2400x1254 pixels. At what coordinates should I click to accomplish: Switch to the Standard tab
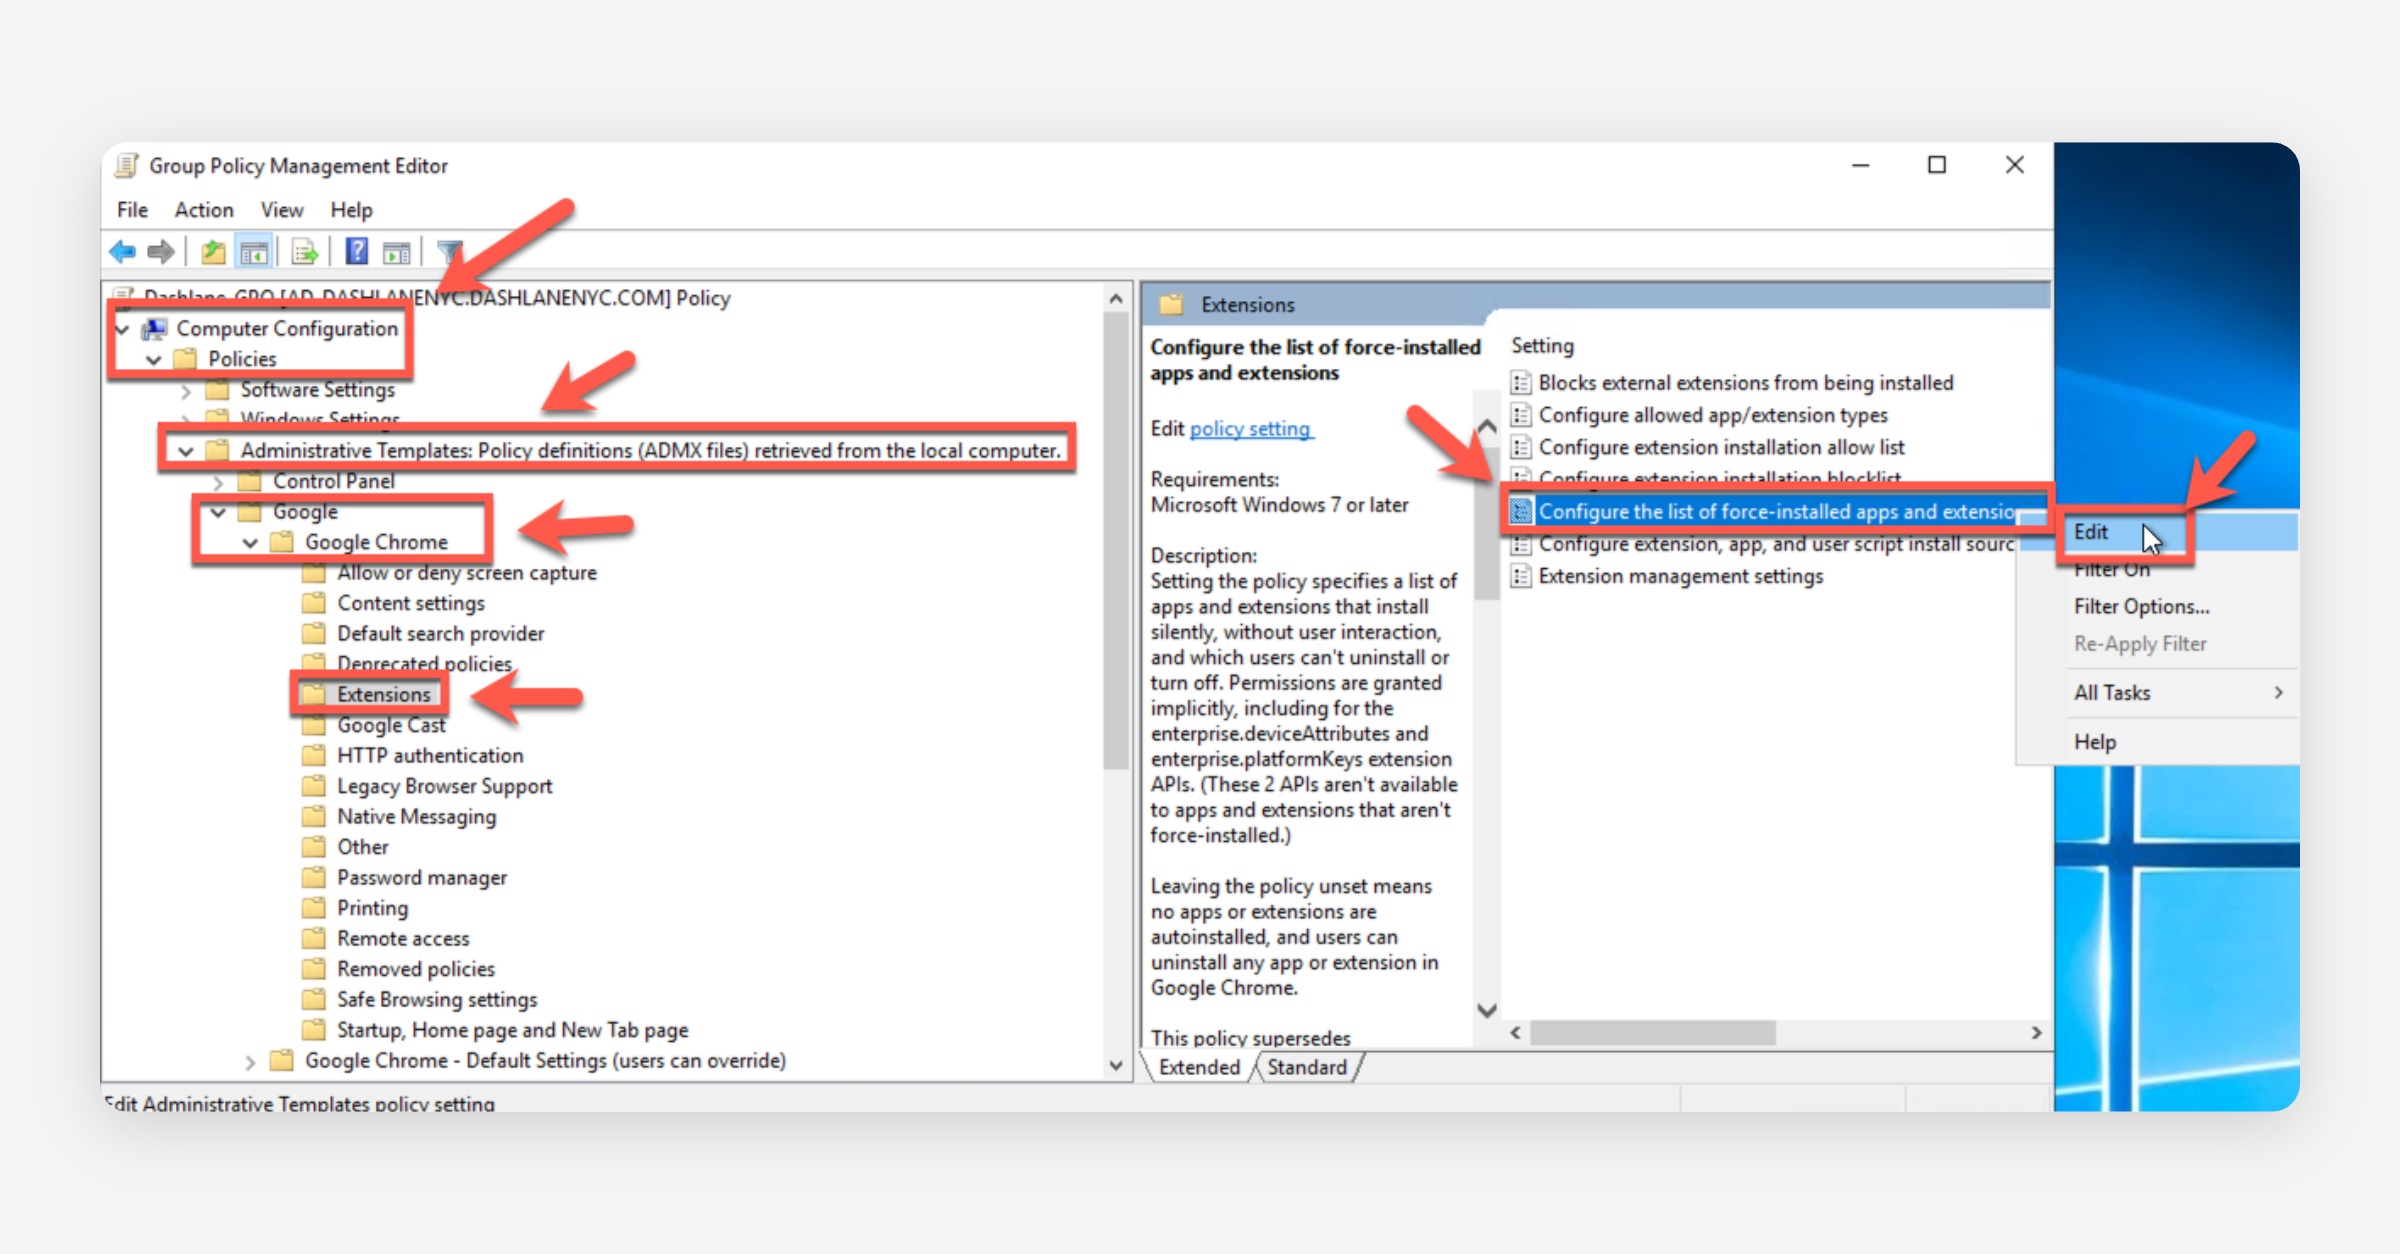[x=1306, y=1067]
